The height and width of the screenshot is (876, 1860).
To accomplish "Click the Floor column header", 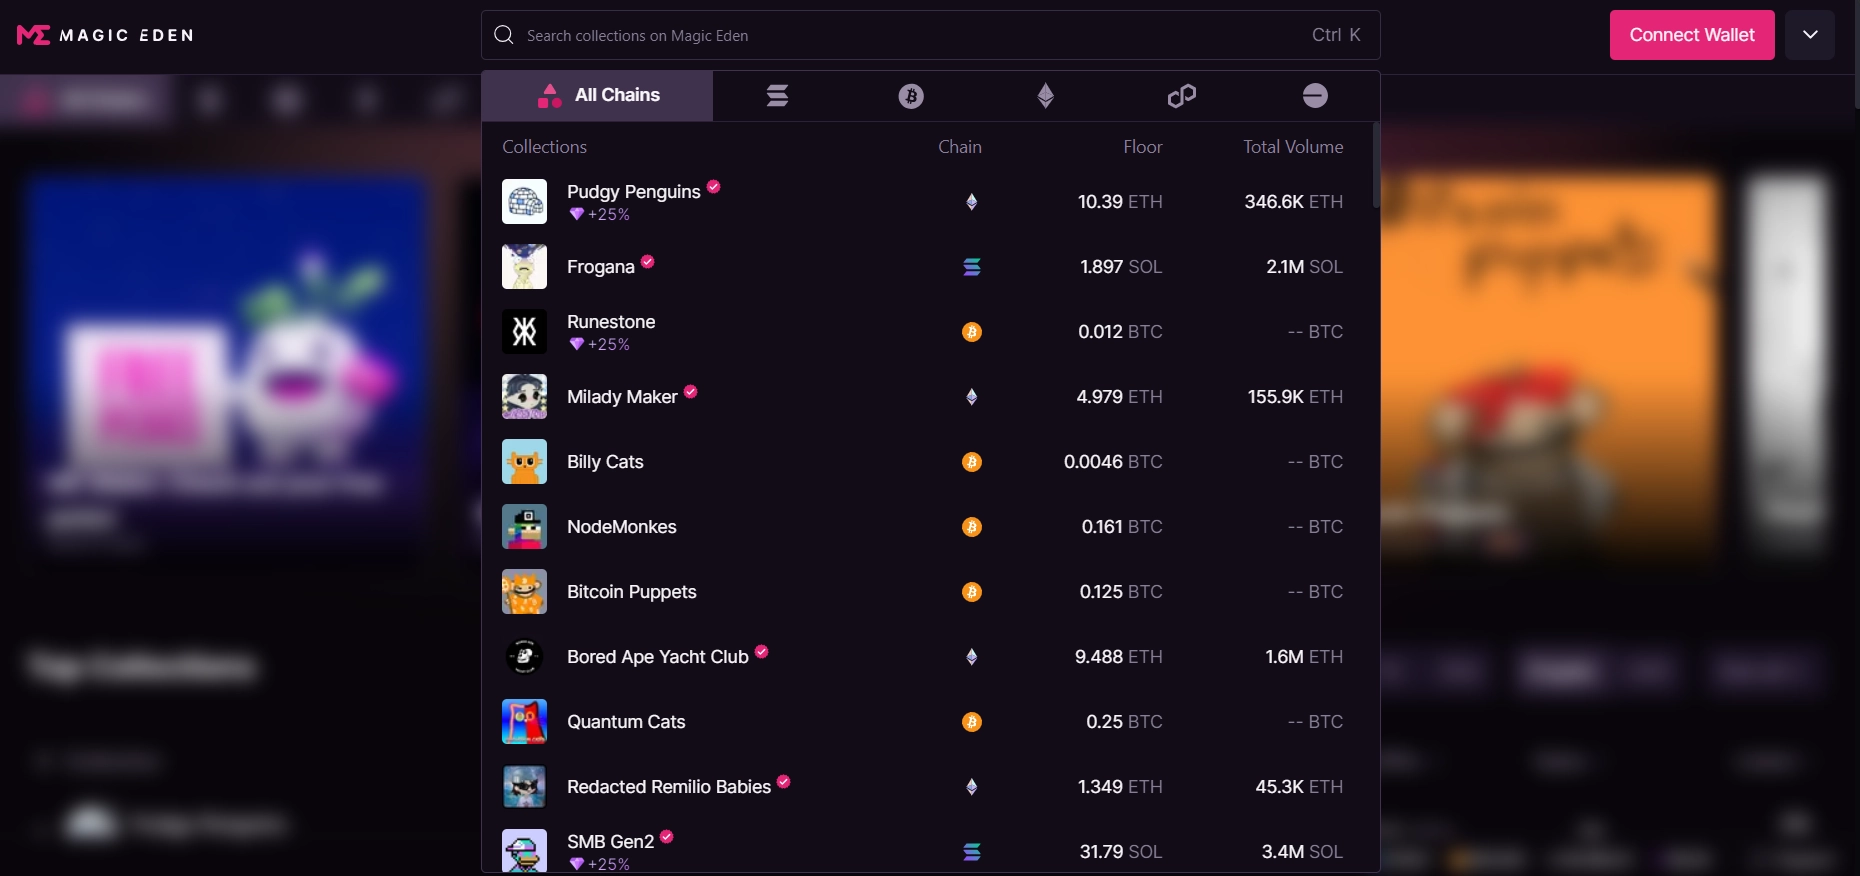I will pyautogui.click(x=1142, y=147).
